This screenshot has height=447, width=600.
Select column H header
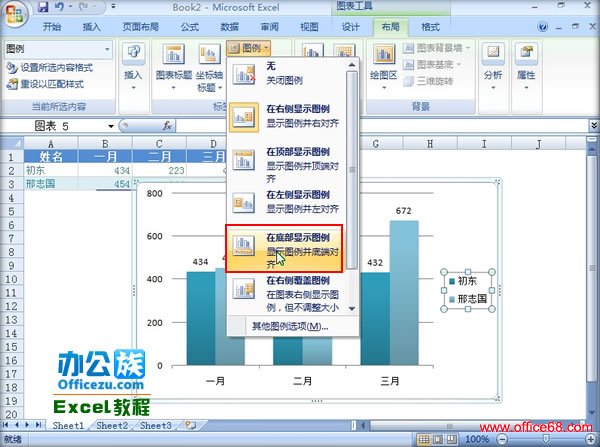[430, 144]
